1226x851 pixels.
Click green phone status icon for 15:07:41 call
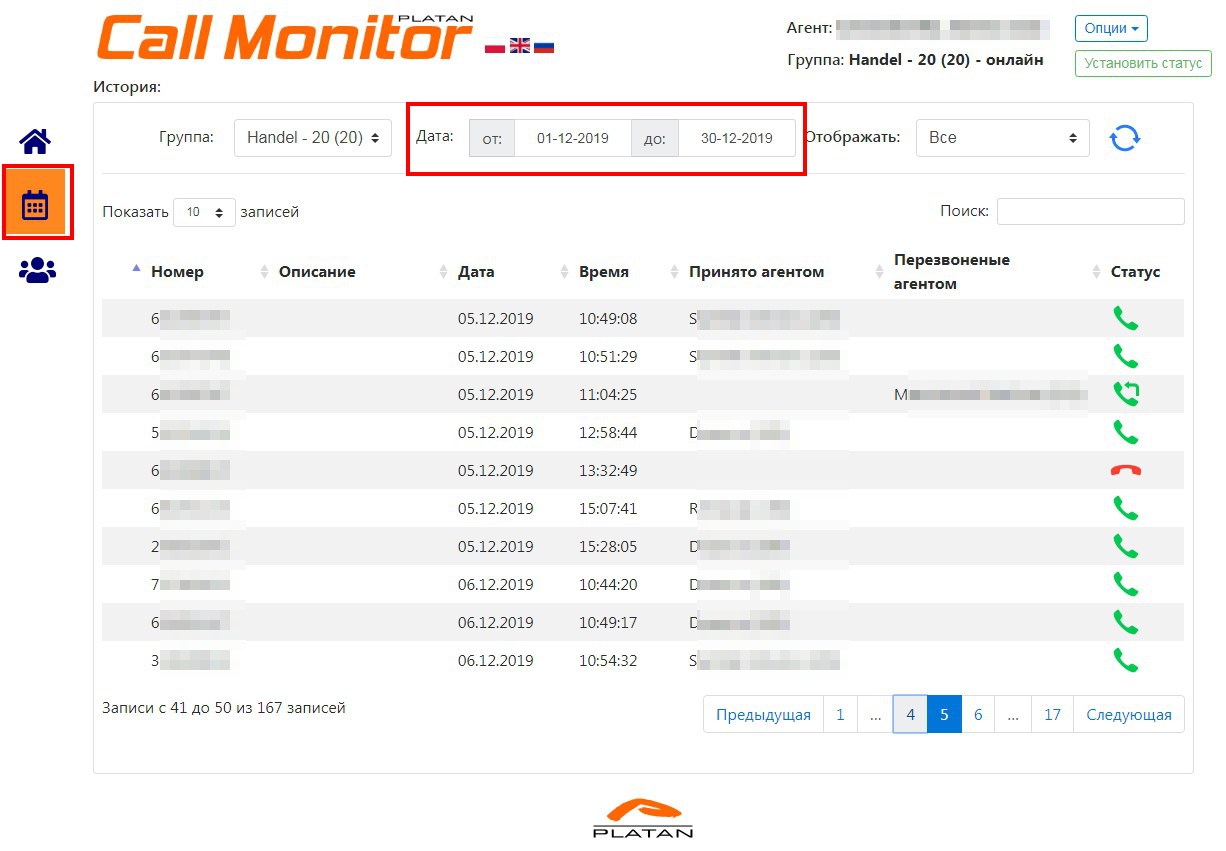click(x=1126, y=509)
